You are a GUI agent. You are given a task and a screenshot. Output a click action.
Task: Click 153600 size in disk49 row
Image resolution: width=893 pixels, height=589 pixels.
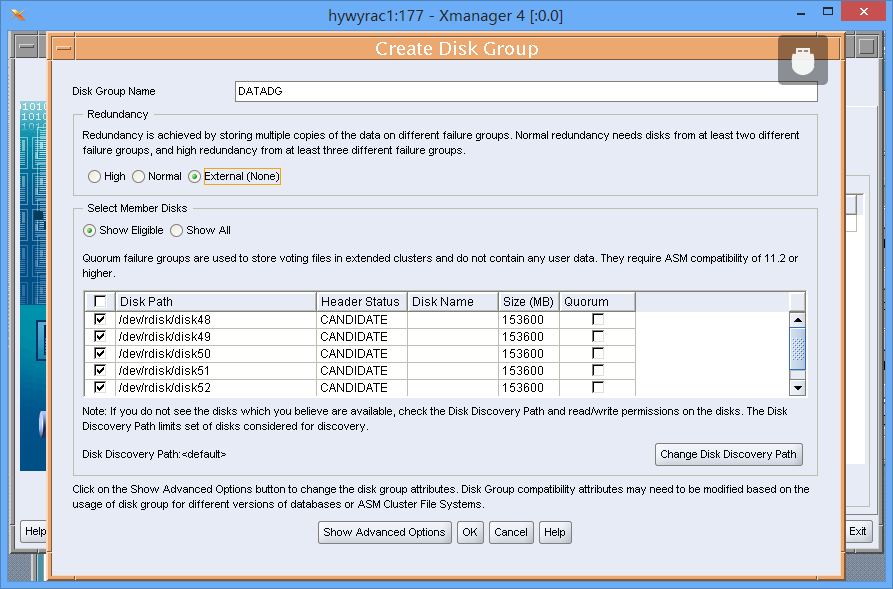tap(529, 337)
